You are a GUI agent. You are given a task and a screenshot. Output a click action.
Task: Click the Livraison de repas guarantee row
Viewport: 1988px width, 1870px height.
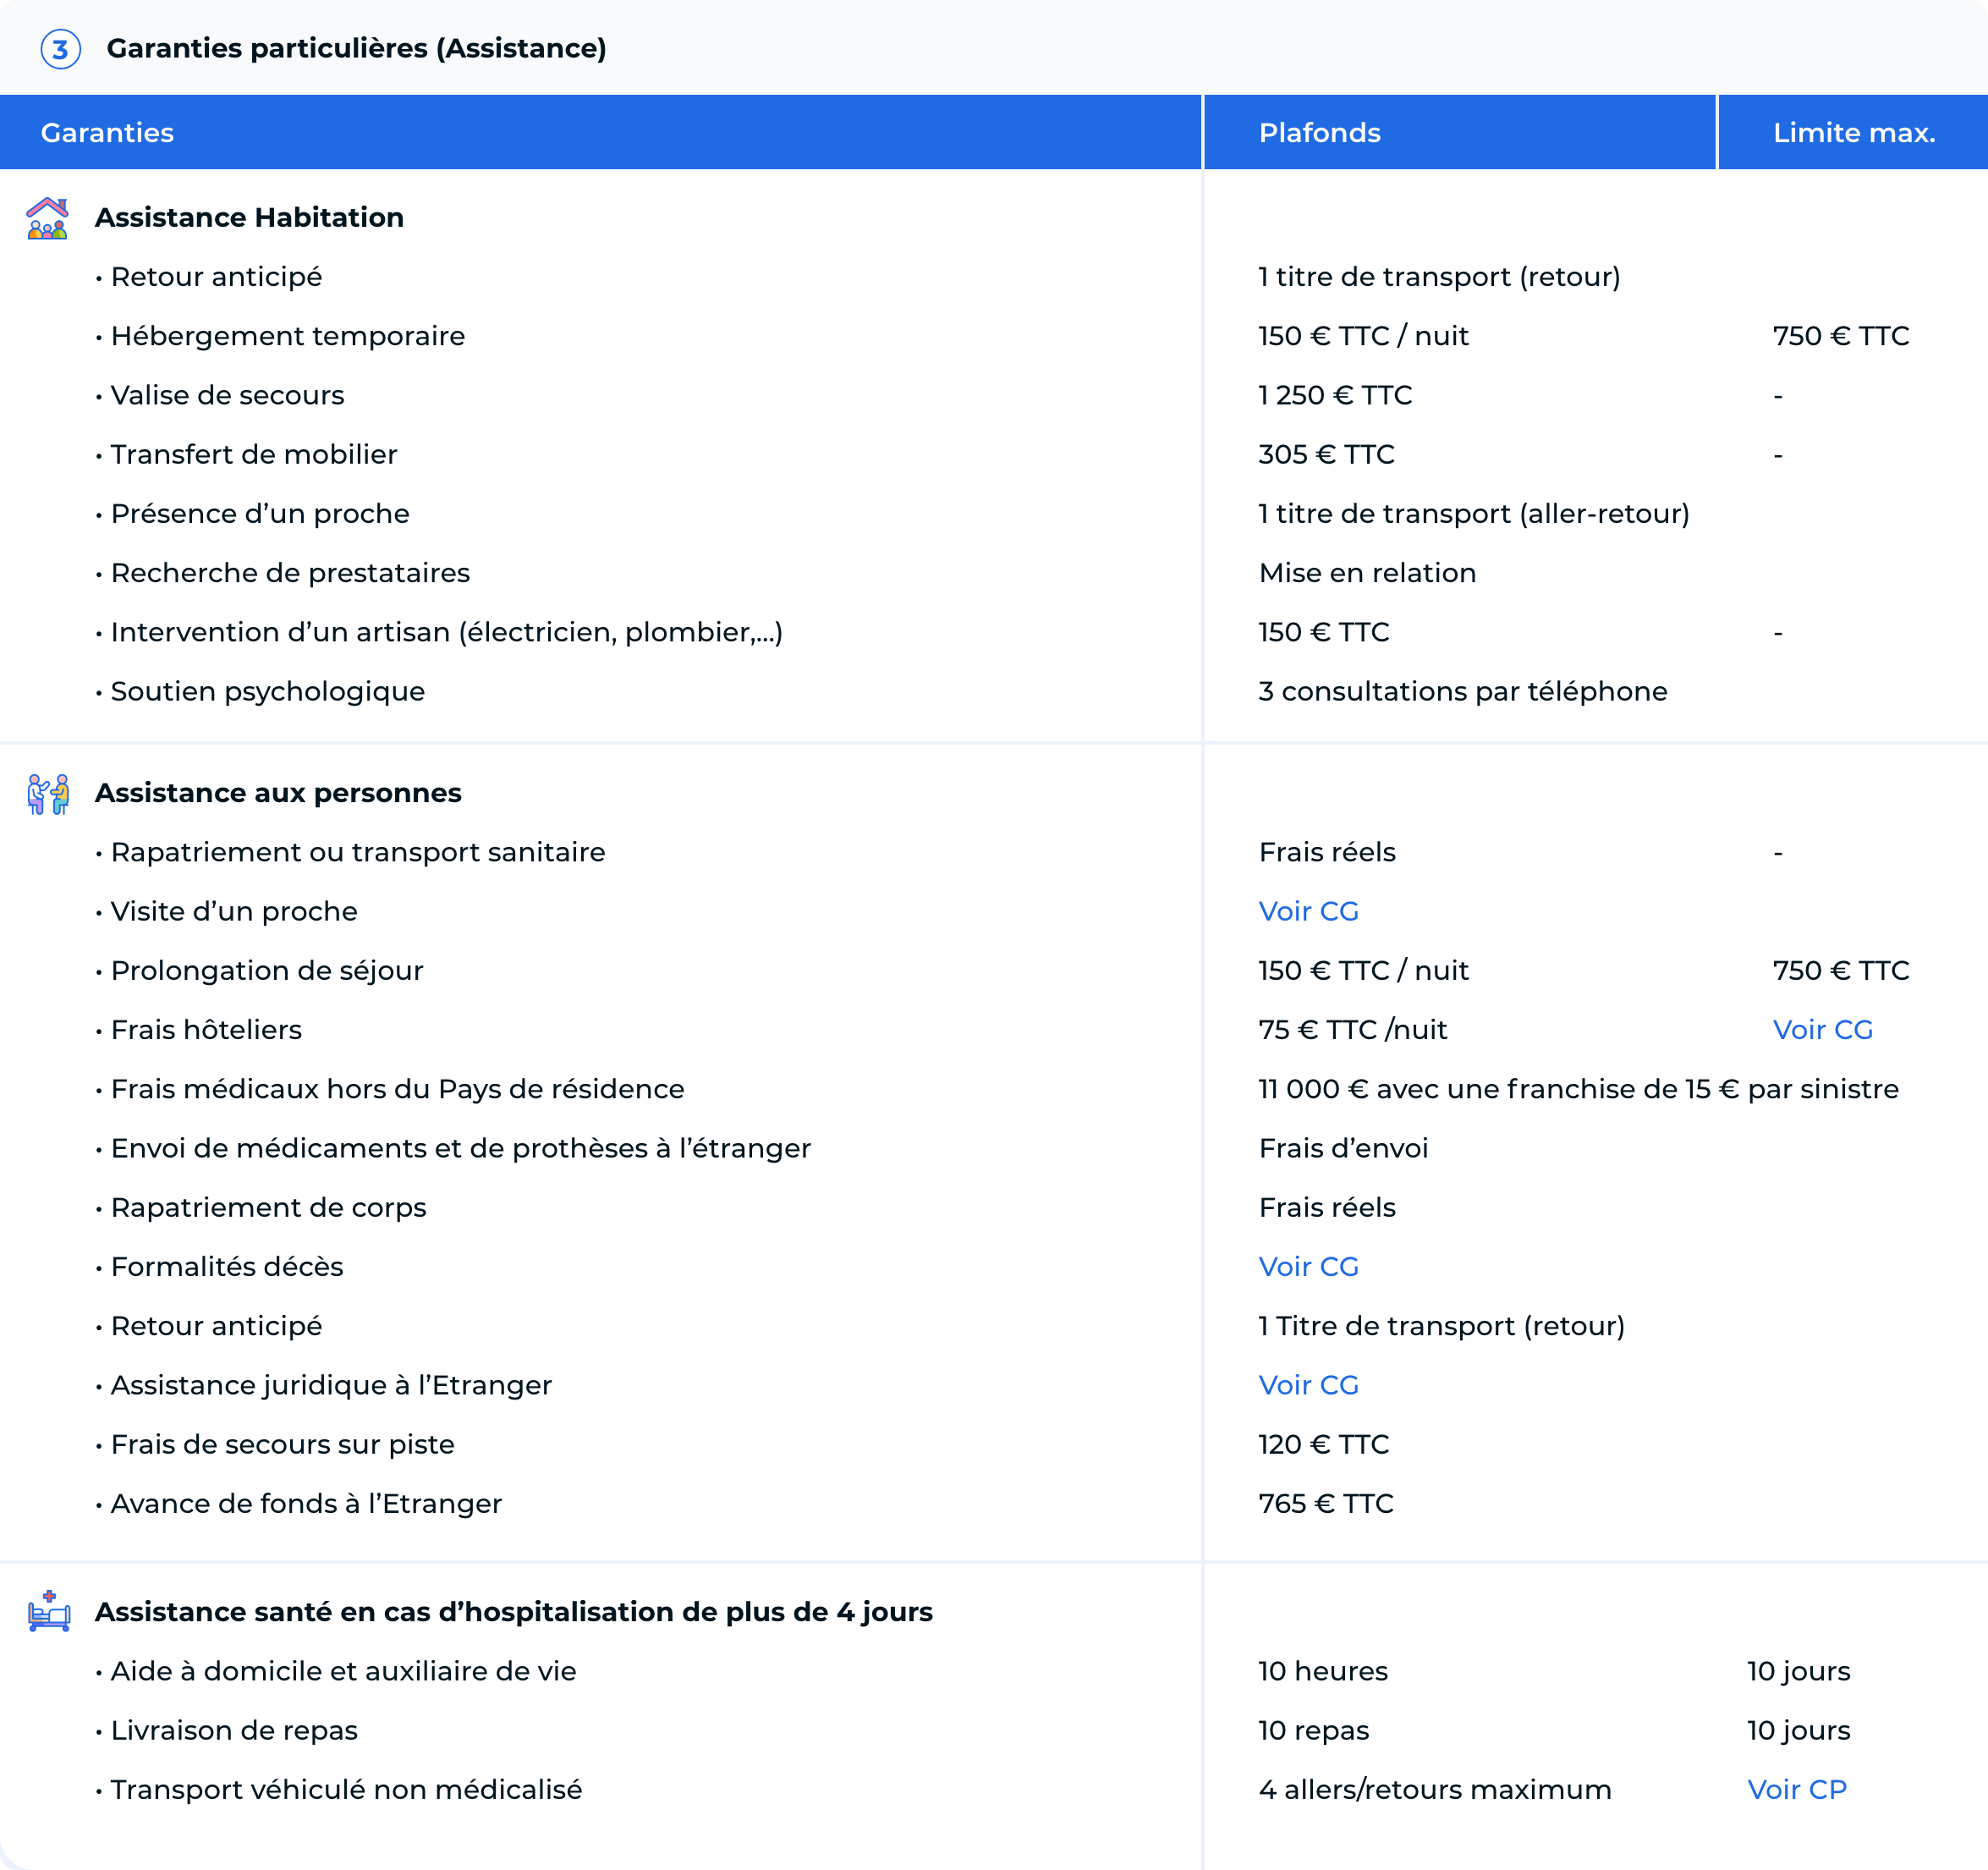tap(234, 1730)
